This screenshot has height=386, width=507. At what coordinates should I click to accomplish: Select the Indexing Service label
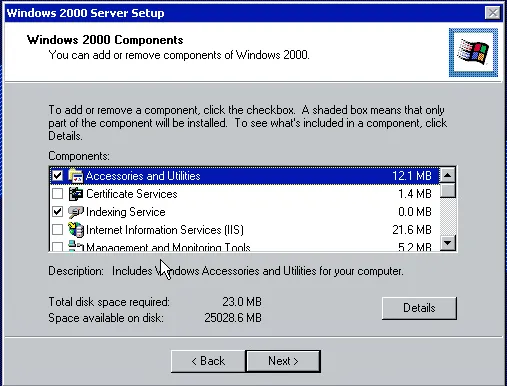(126, 212)
